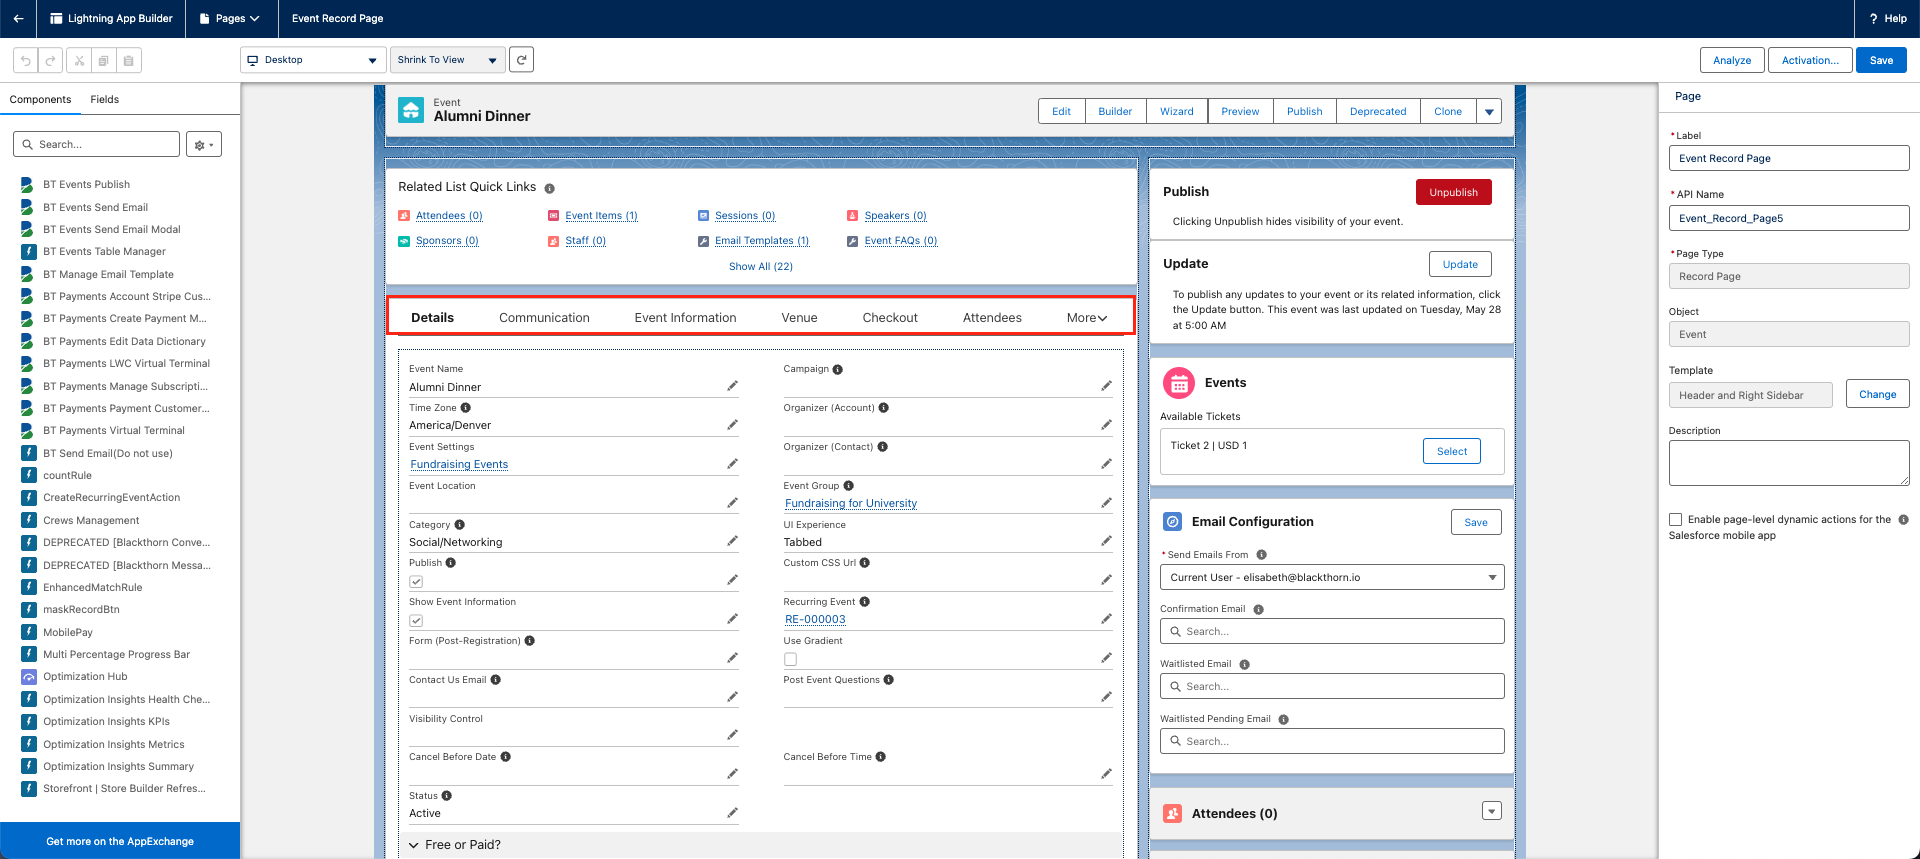Click the Events calendar icon in sidebar
The height and width of the screenshot is (859, 1920).
tap(1179, 383)
